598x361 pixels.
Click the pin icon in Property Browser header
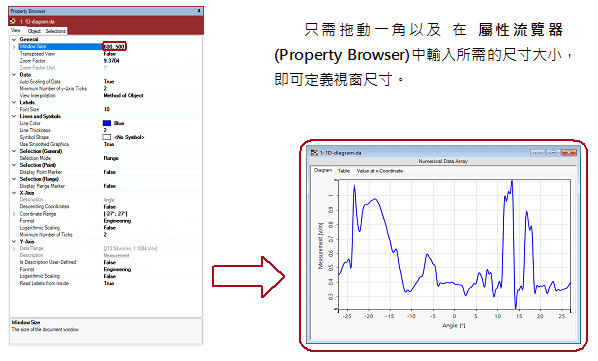[x=199, y=11]
